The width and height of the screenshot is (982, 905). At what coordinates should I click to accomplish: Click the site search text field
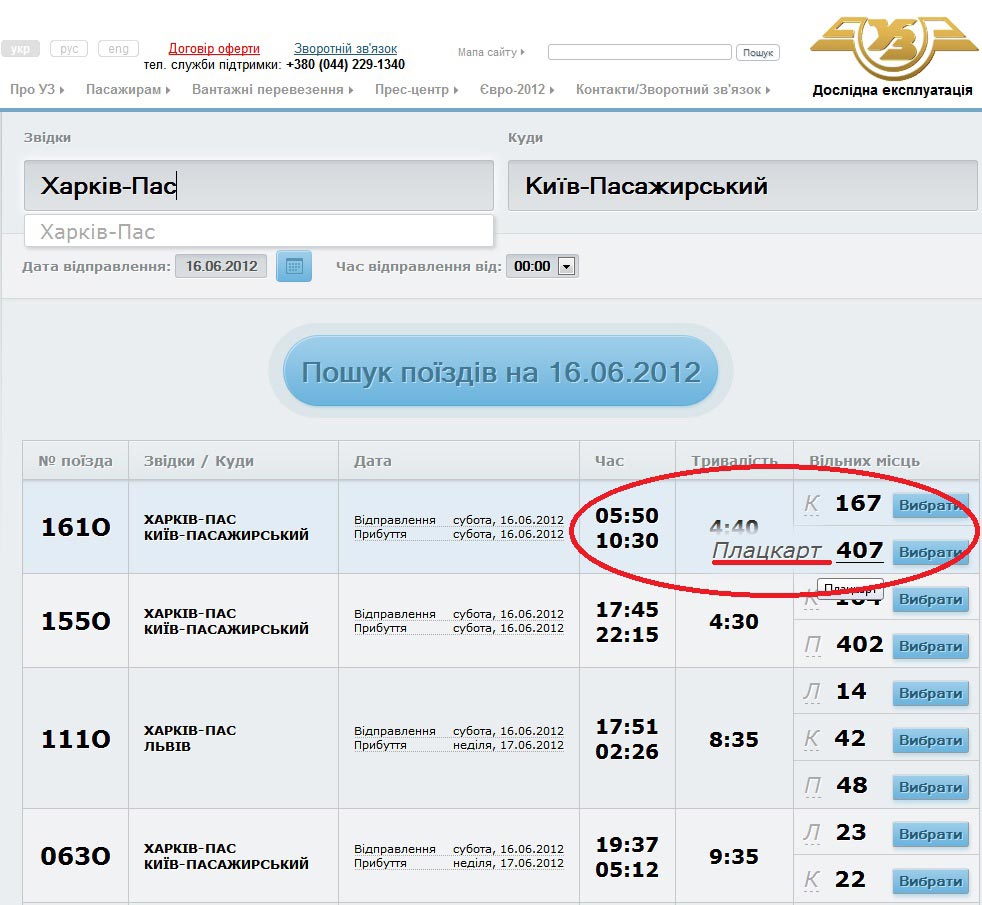point(639,52)
